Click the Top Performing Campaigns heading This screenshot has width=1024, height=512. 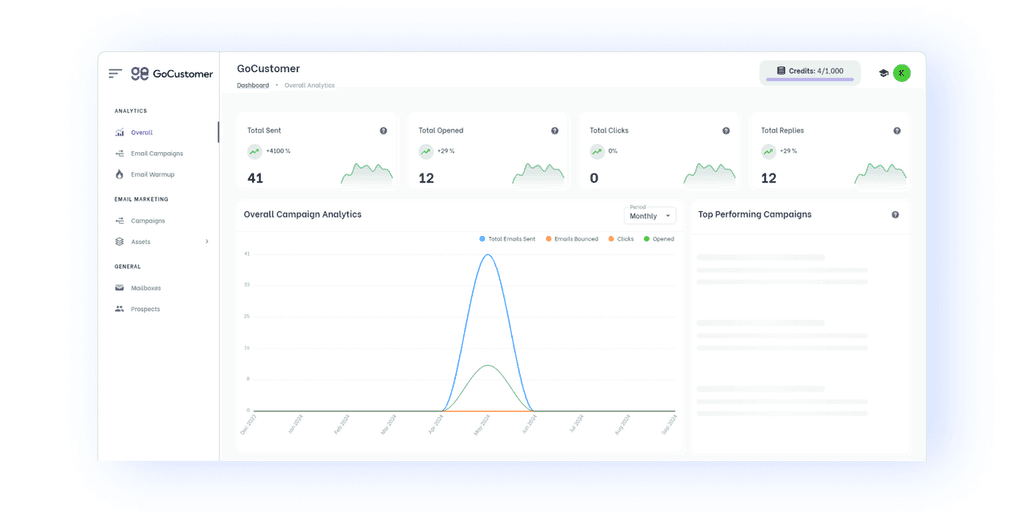click(755, 214)
